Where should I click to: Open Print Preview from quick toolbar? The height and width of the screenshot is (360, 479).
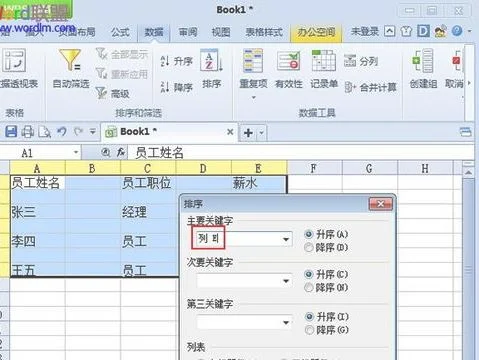pos(45,132)
